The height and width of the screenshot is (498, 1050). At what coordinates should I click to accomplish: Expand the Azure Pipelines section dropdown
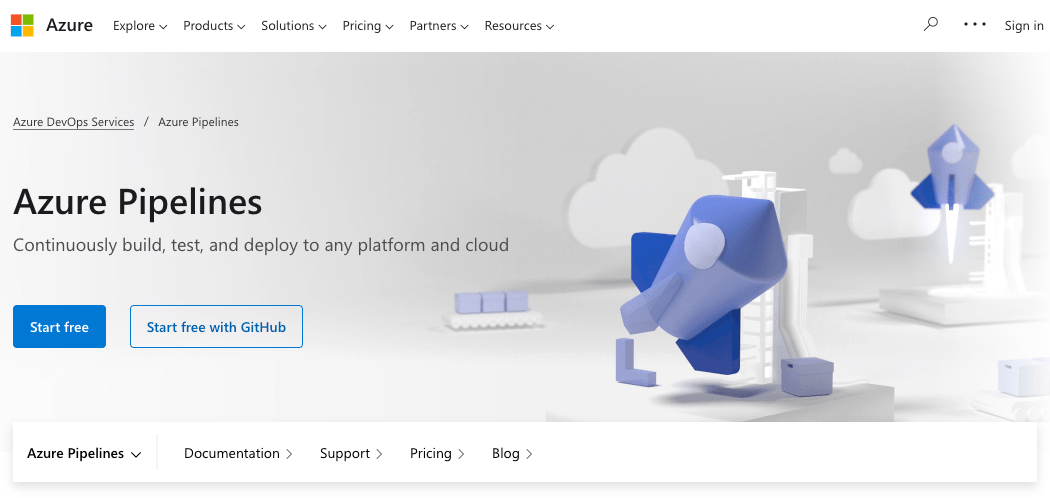(85, 454)
